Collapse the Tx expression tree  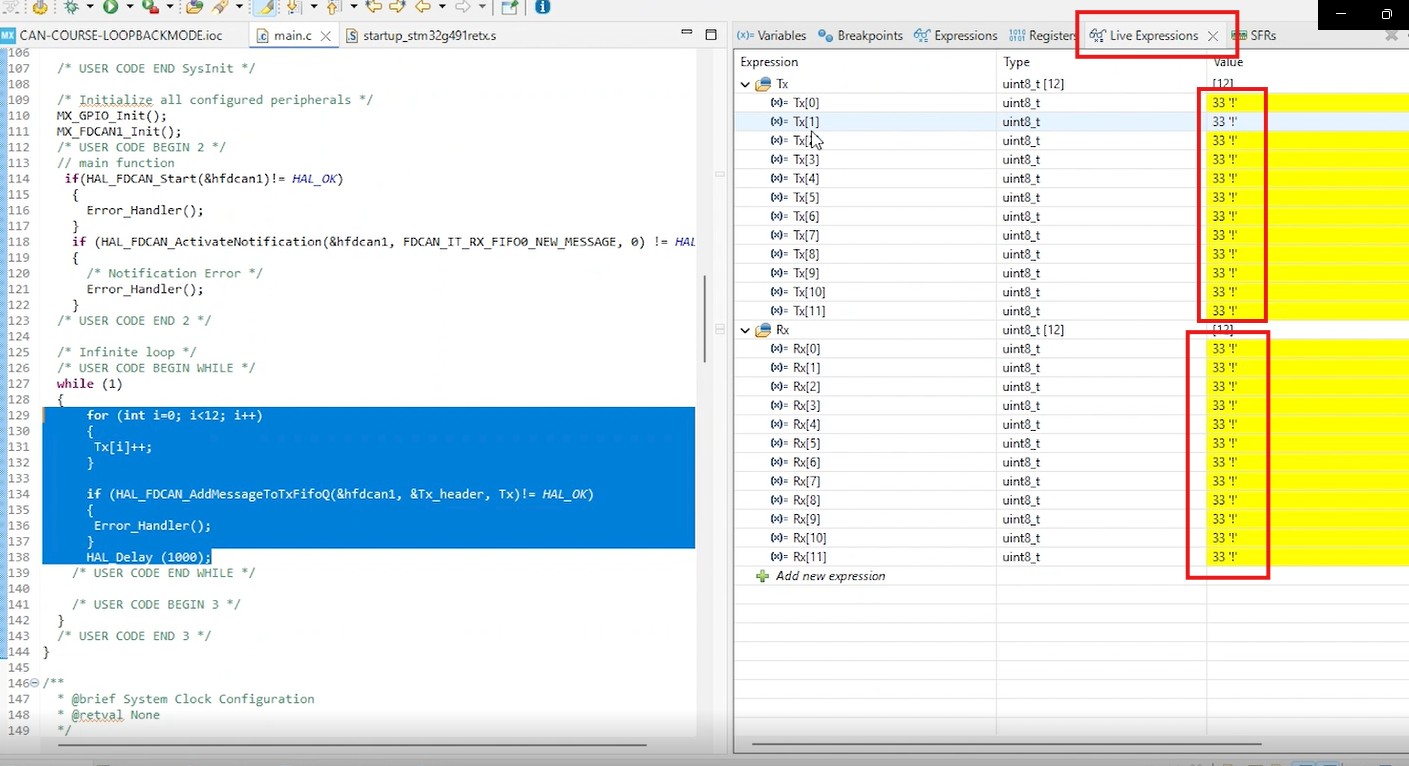[x=744, y=84]
